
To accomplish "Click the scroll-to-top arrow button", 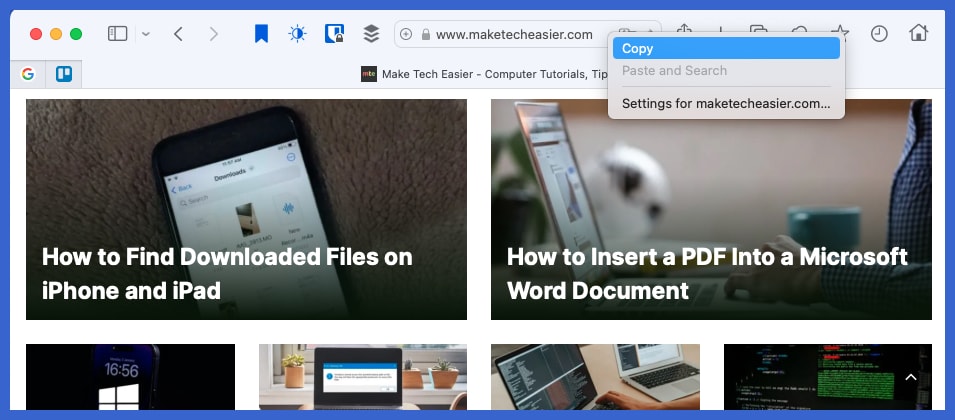I will [911, 377].
